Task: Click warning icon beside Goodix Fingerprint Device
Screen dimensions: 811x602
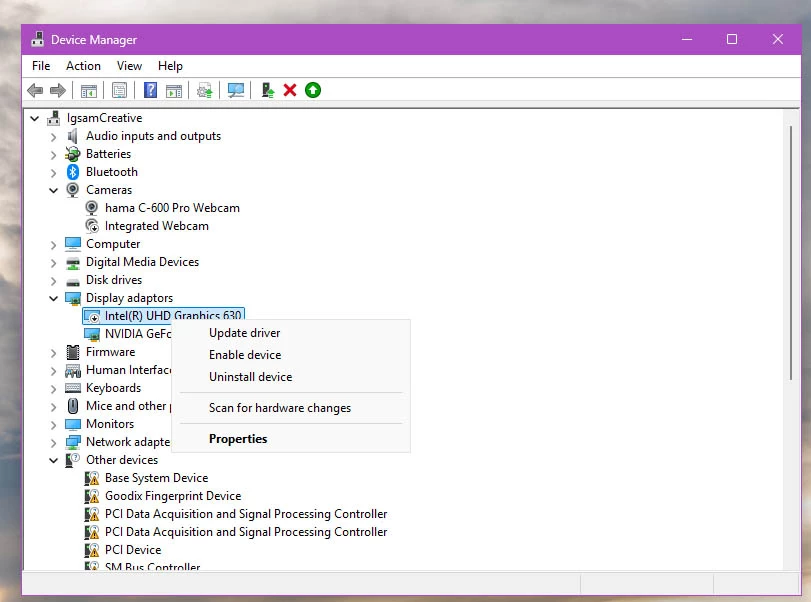Action: click(x=92, y=496)
